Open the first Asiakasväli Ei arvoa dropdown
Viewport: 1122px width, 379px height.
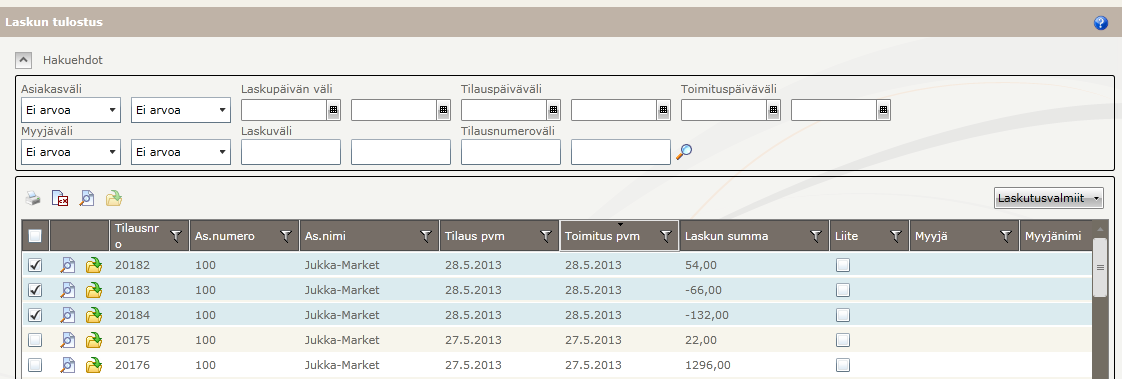coord(71,110)
